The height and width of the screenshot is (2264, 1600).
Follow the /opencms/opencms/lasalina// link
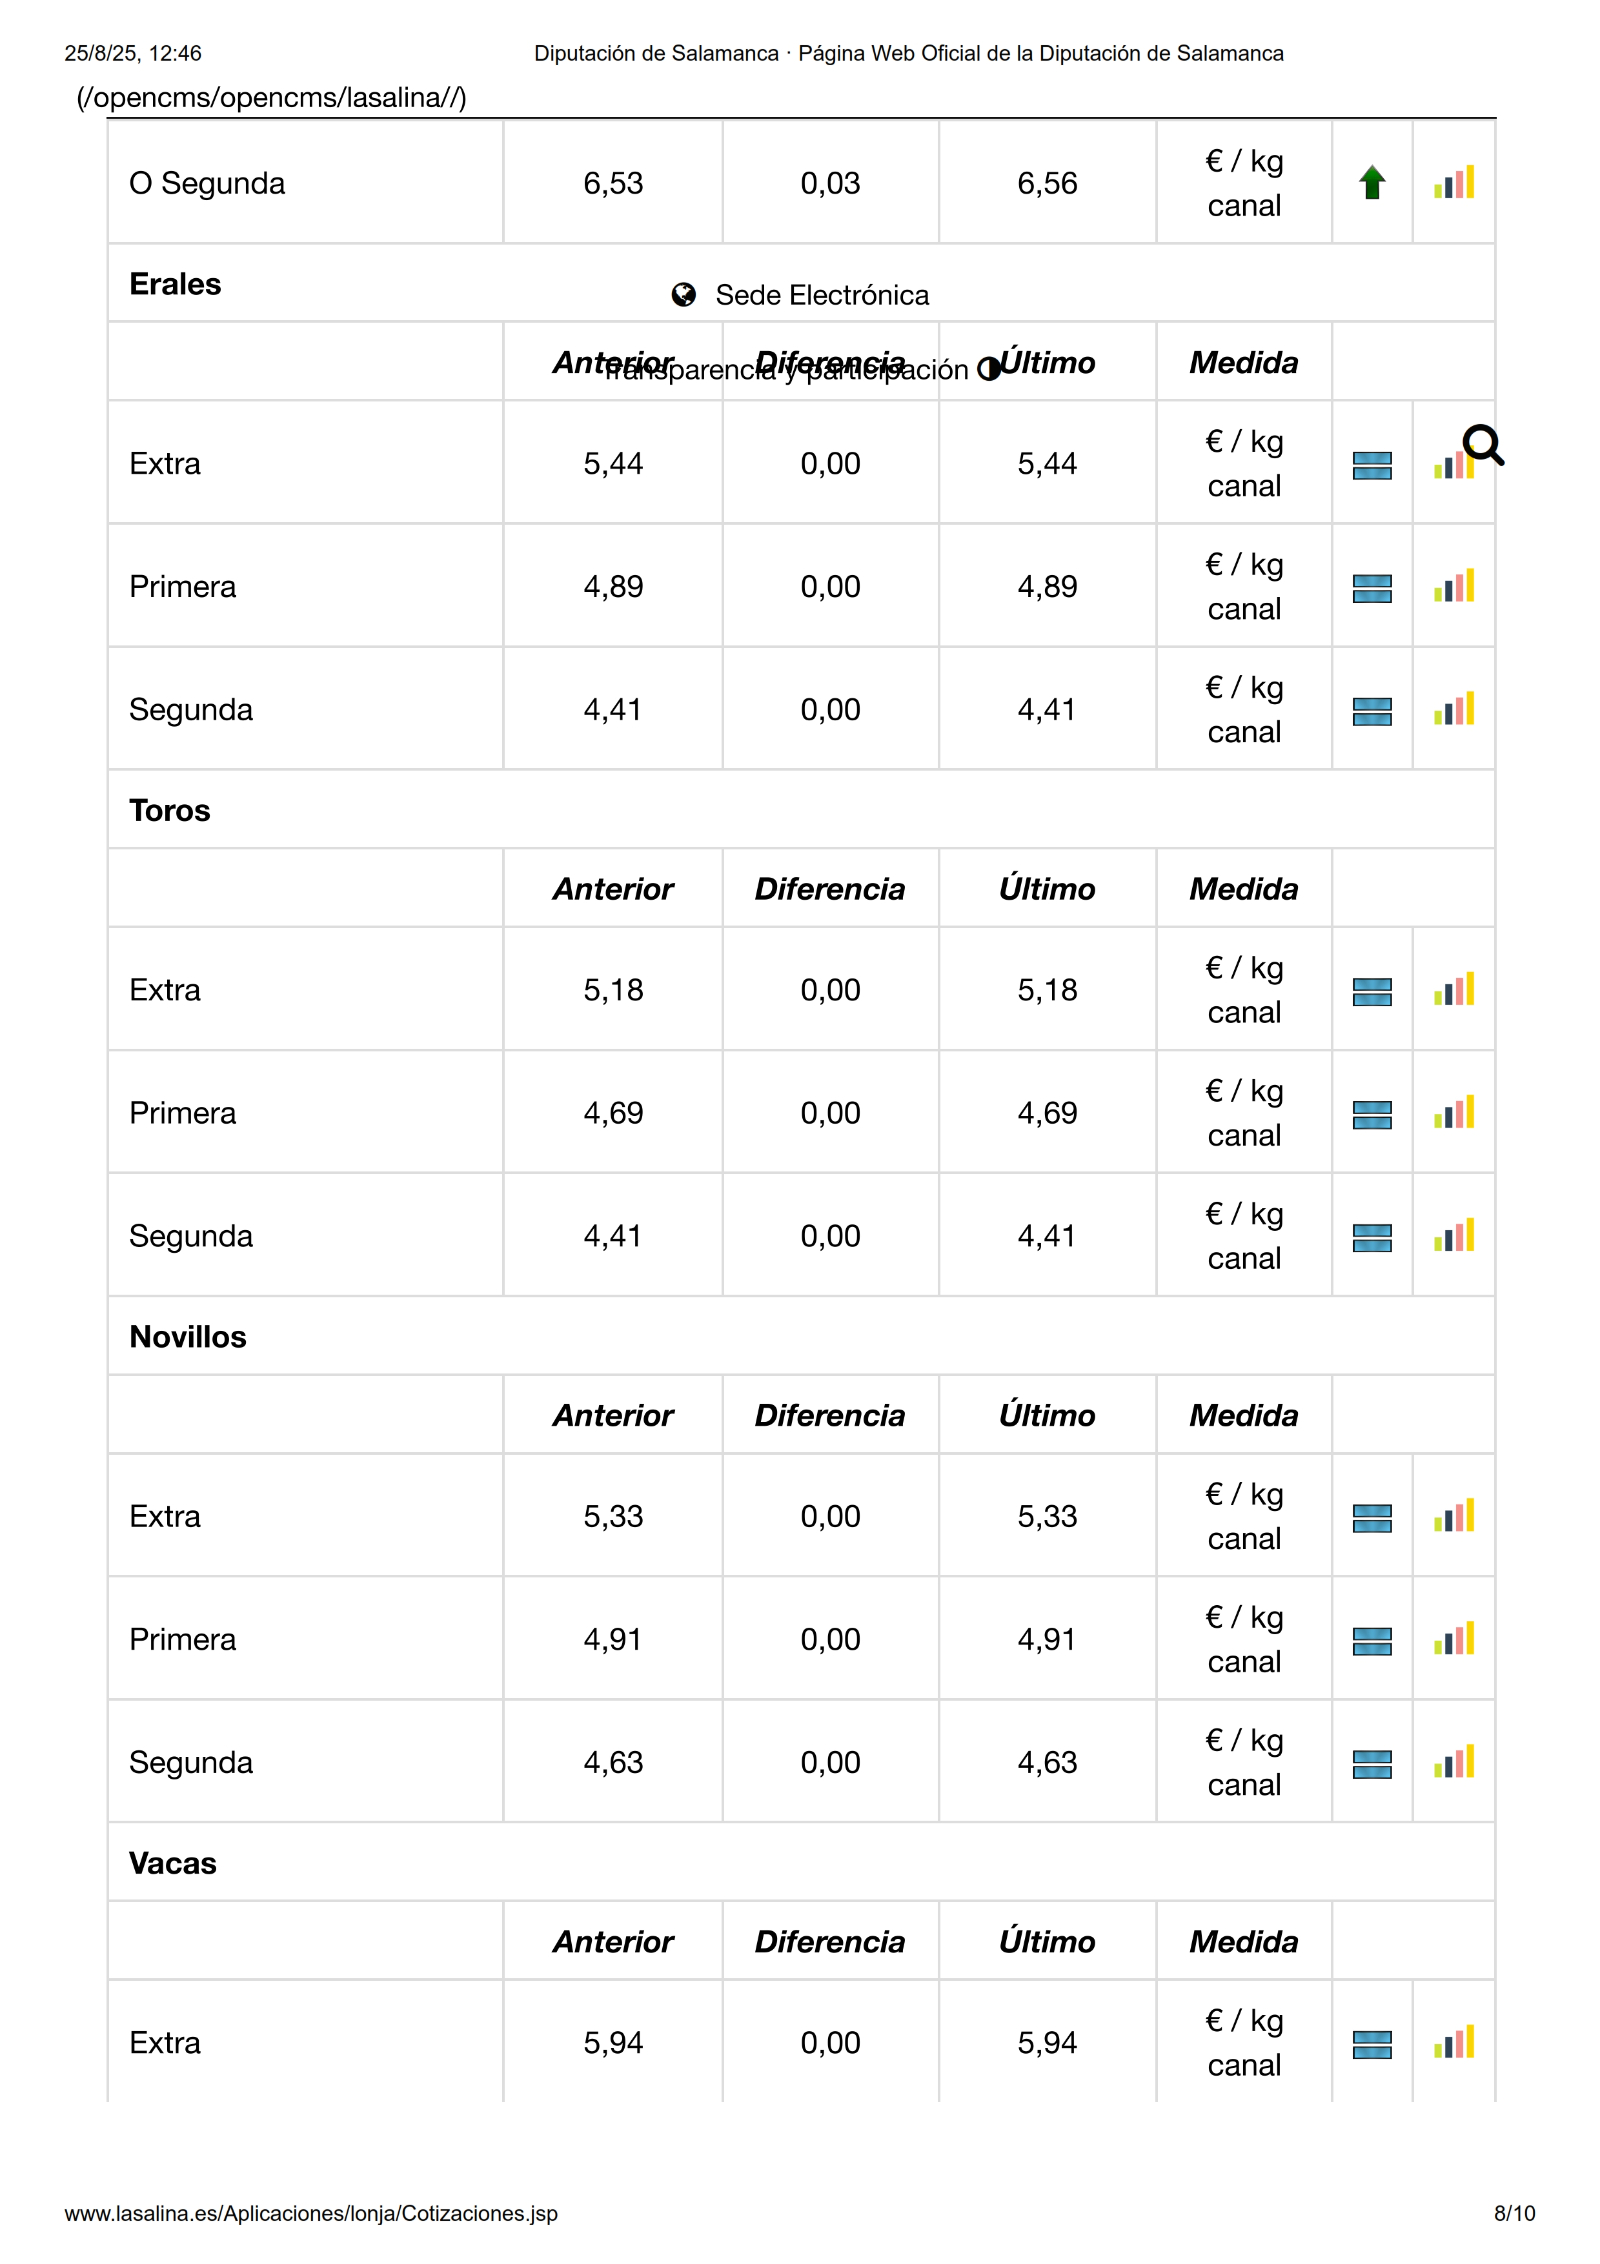pyautogui.click(x=272, y=98)
